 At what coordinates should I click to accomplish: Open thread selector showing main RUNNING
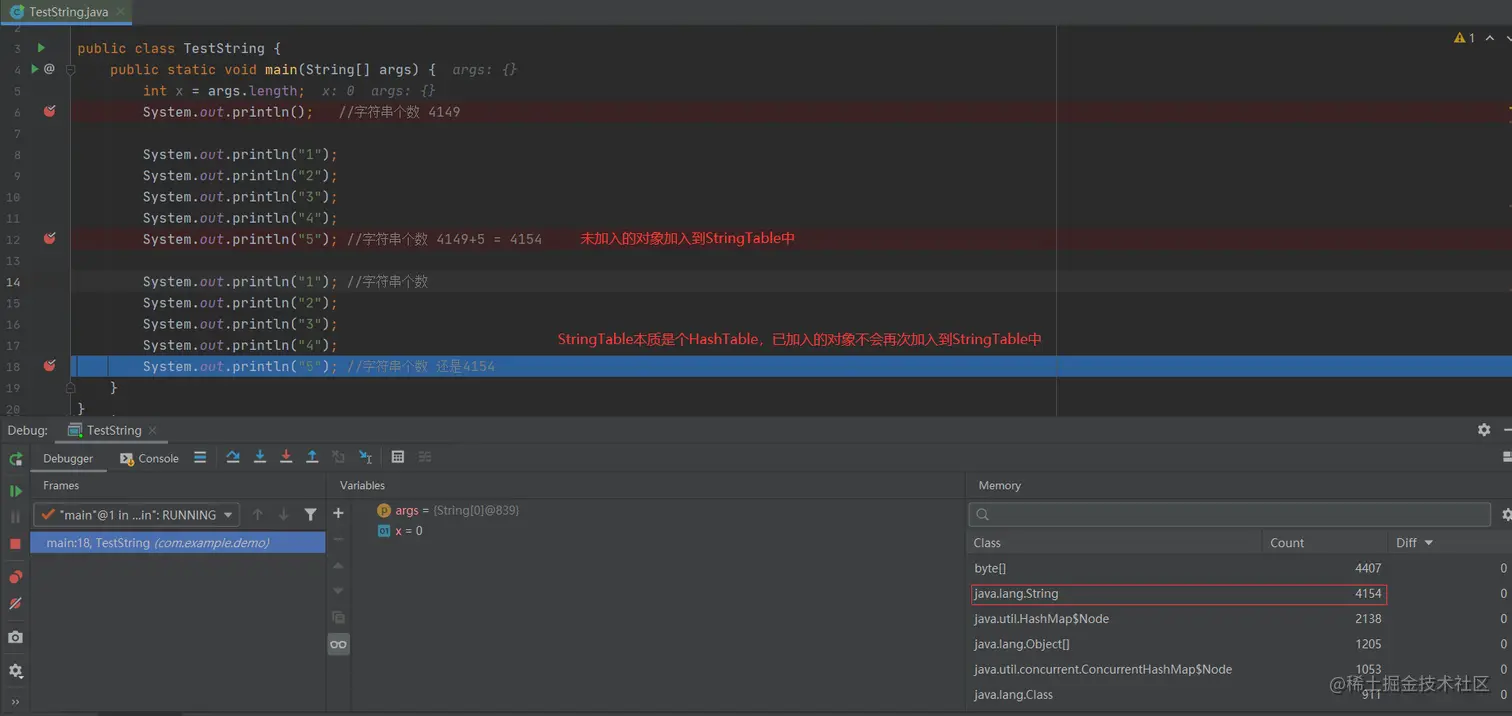[x=137, y=515]
